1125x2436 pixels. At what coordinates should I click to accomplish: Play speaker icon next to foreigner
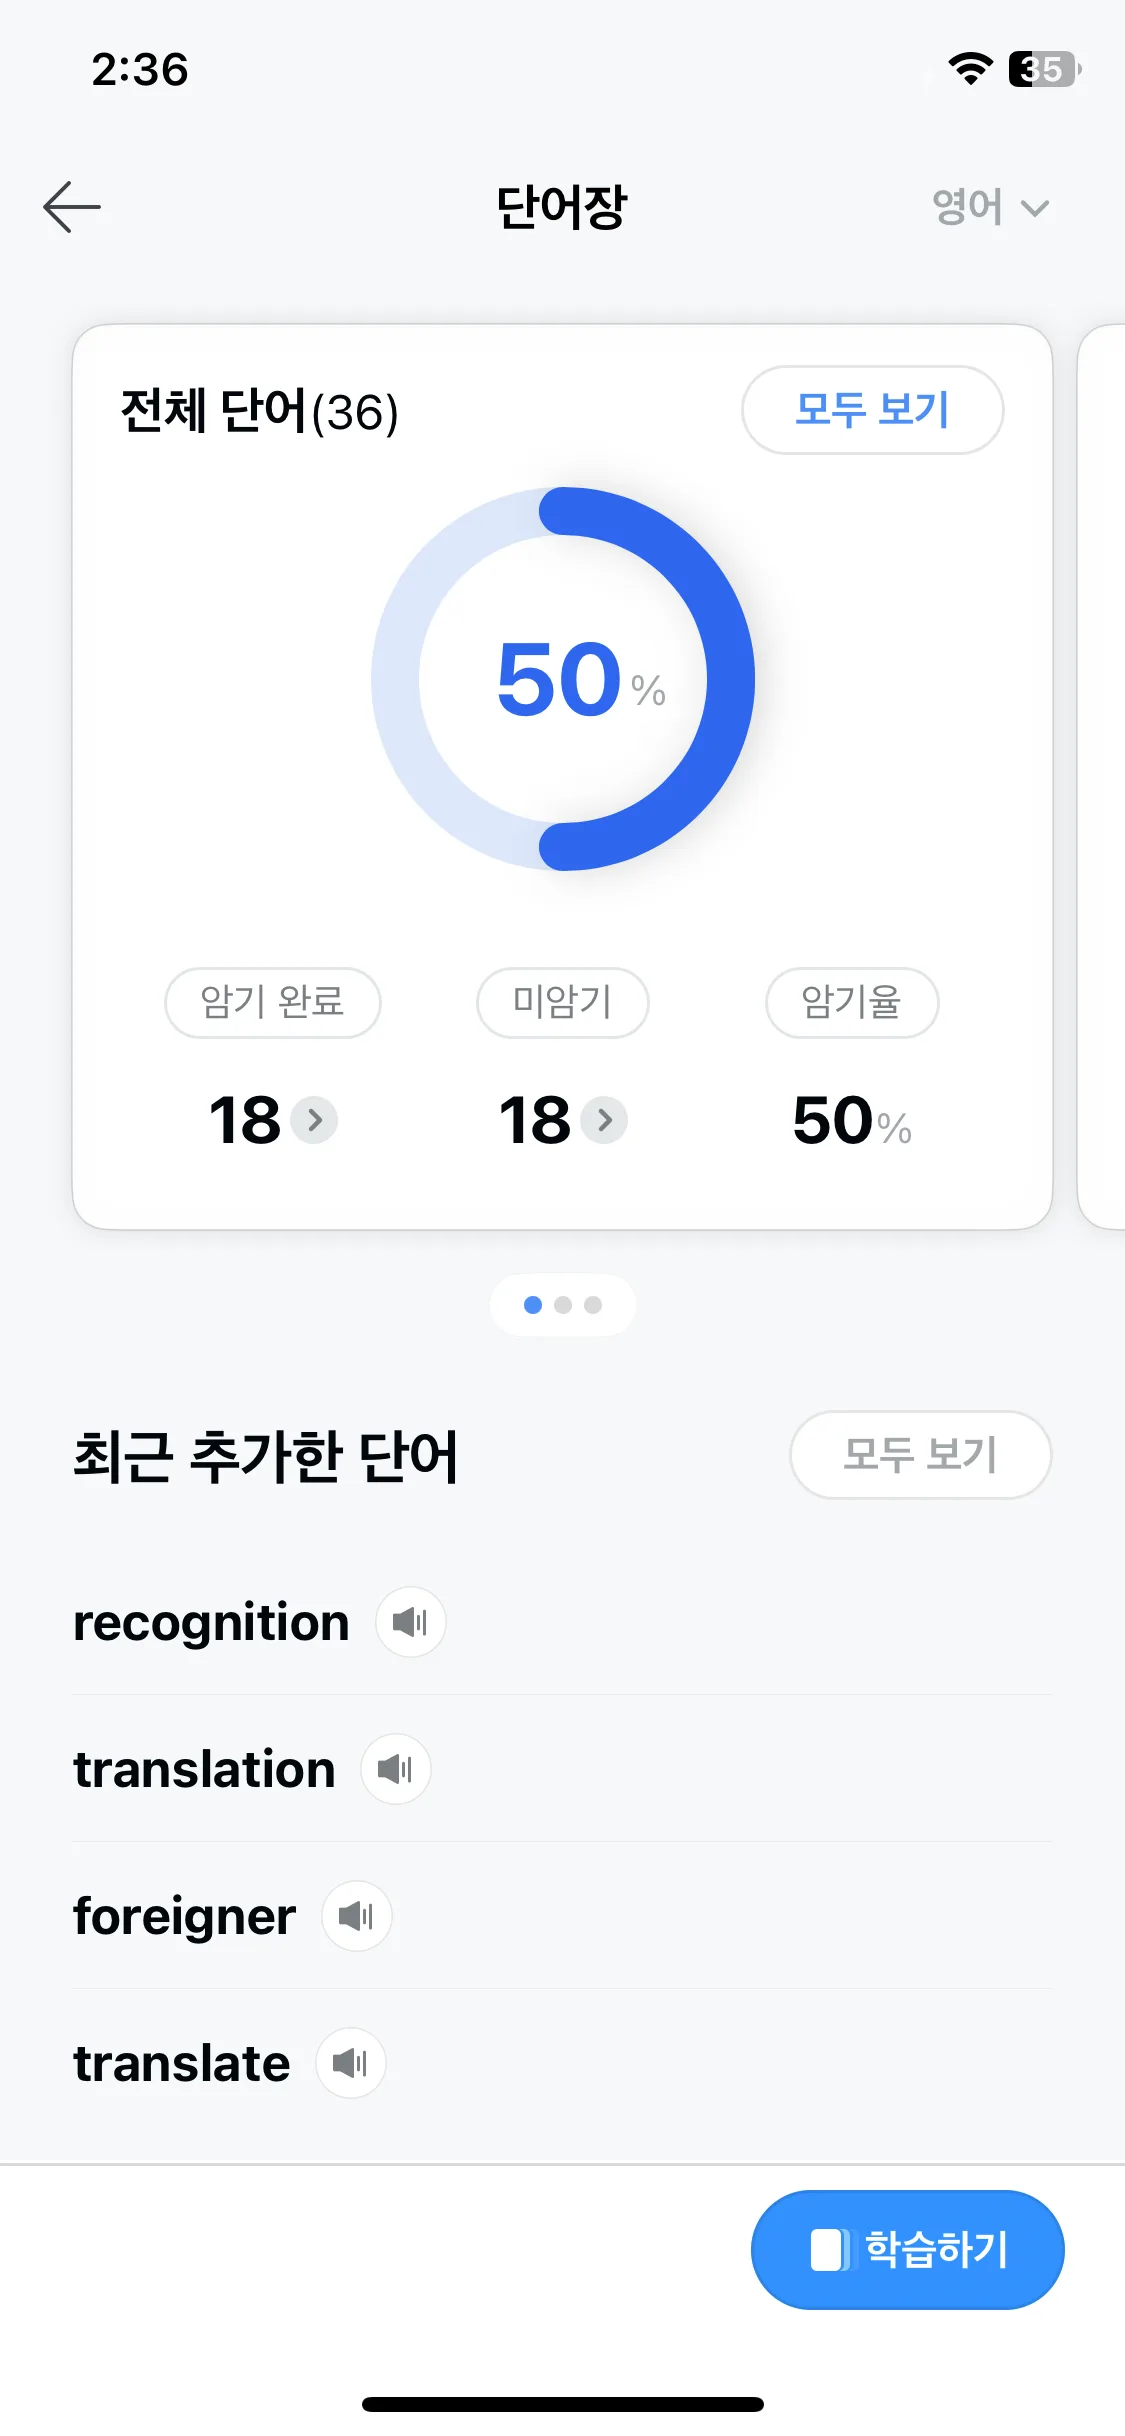point(356,1916)
